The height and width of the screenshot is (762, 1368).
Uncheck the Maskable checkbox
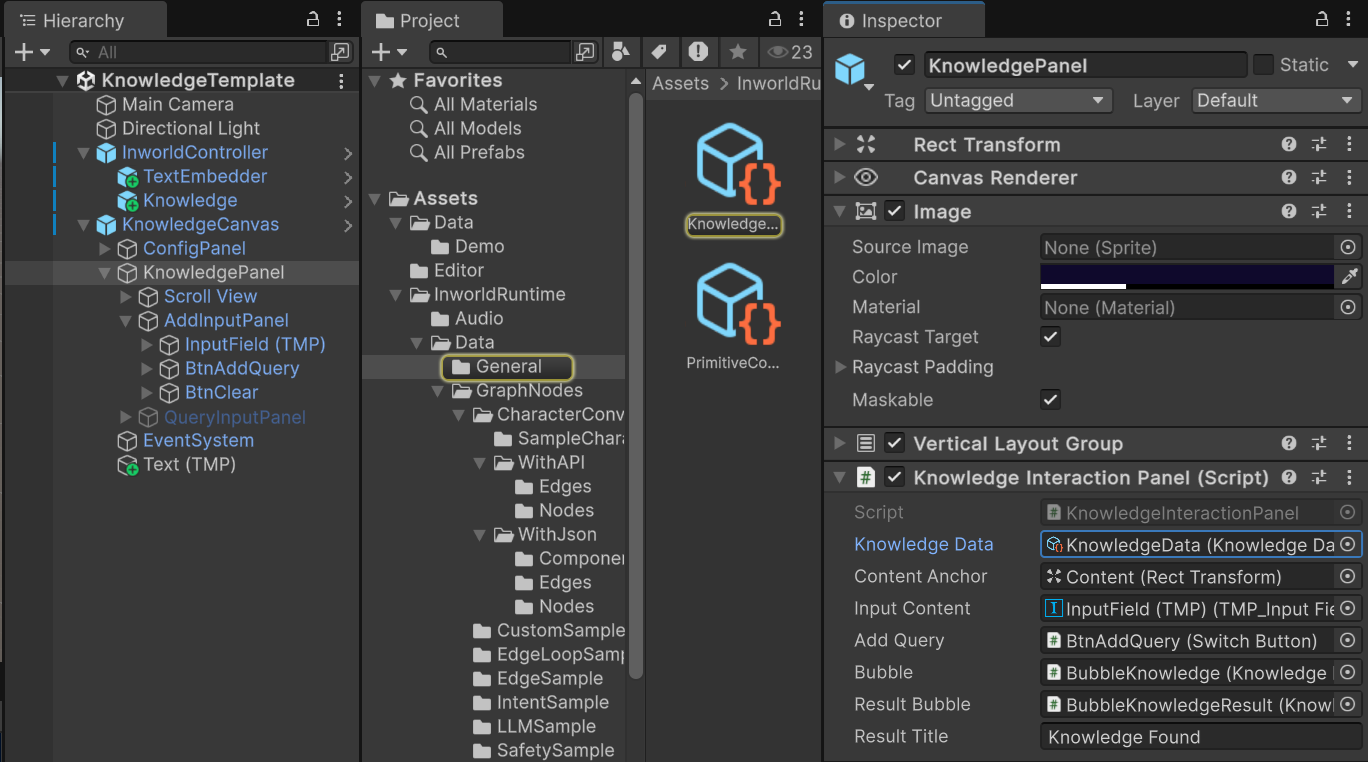coord(1050,400)
